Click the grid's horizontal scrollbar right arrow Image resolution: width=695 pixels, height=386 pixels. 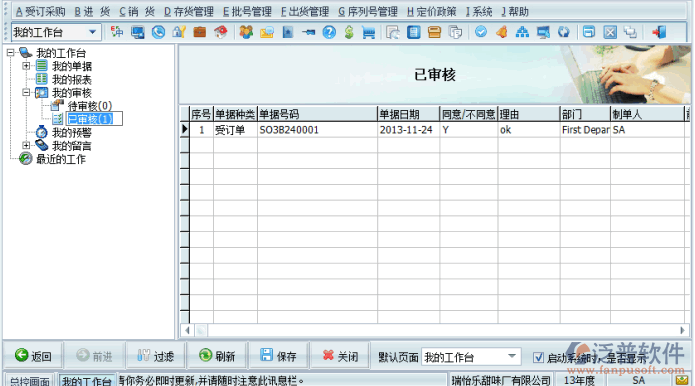[x=682, y=330]
